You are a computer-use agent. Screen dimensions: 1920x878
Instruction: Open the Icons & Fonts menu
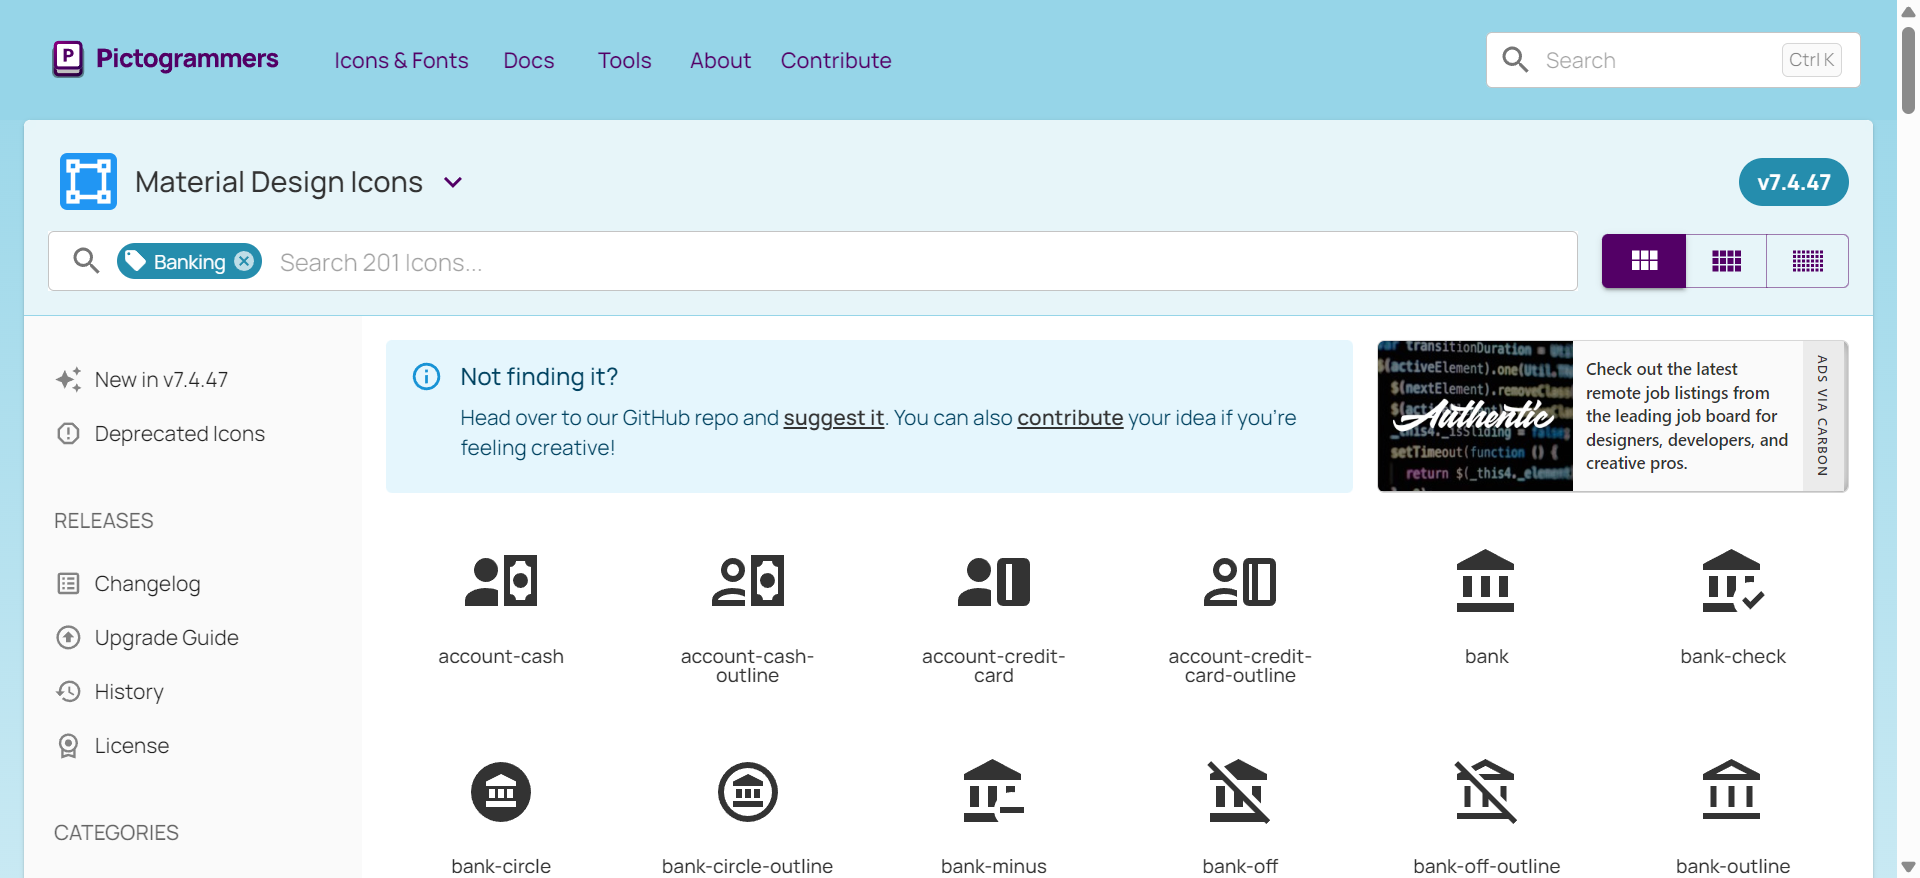(x=401, y=60)
